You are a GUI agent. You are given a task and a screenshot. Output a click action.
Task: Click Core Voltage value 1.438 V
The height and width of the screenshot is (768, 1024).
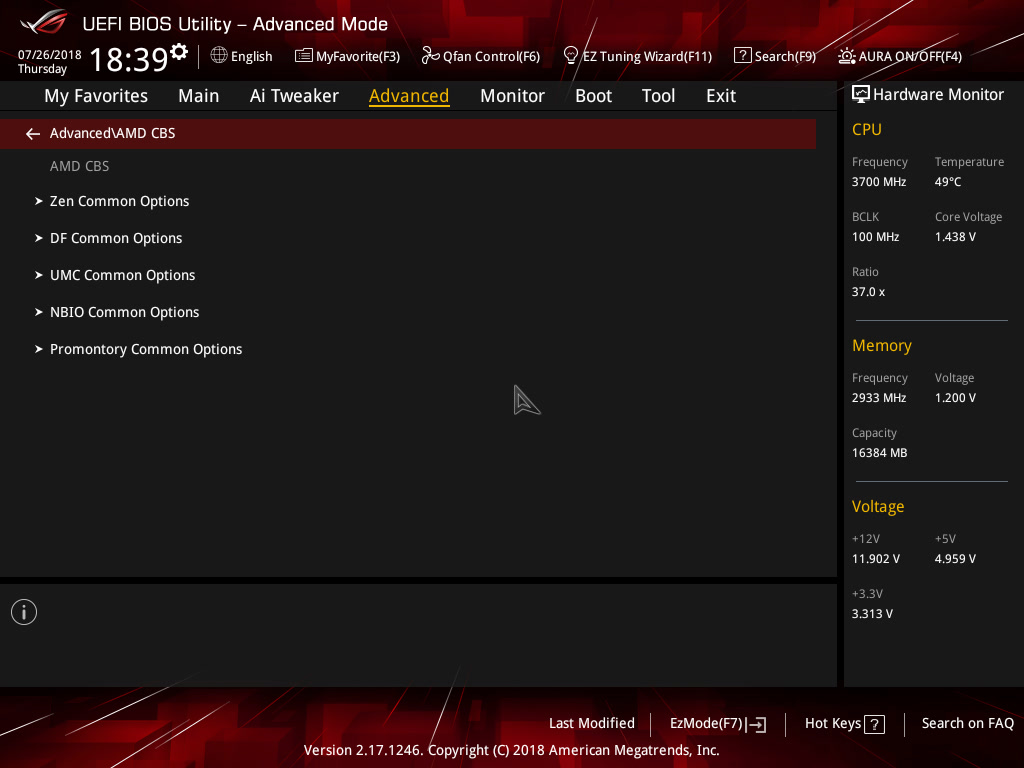[955, 237]
